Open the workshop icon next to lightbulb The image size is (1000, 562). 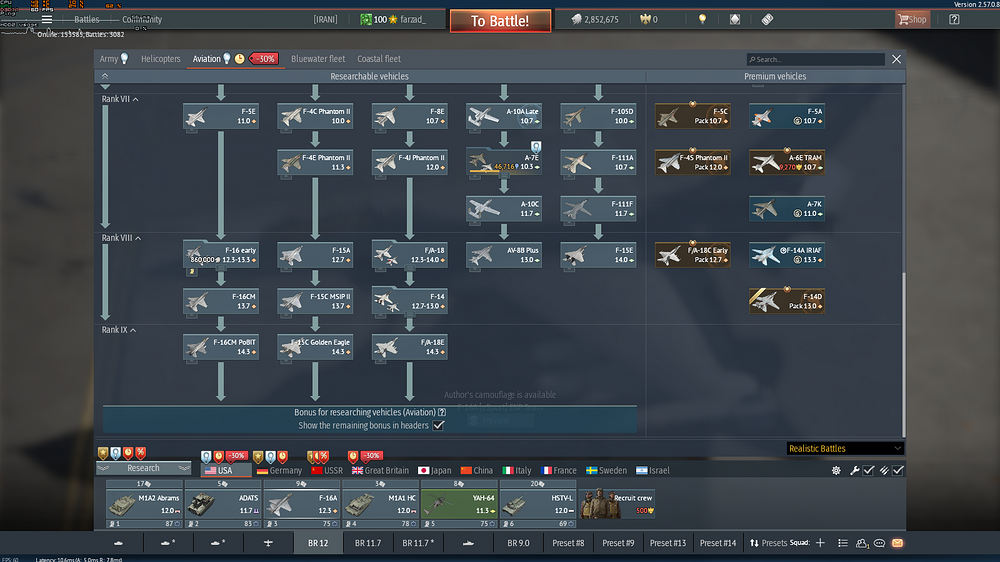pyautogui.click(x=735, y=19)
